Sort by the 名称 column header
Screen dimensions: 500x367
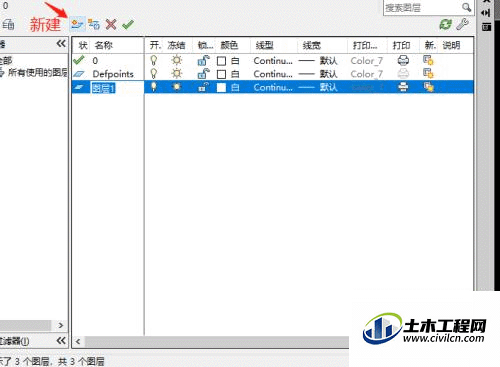tap(104, 45)
